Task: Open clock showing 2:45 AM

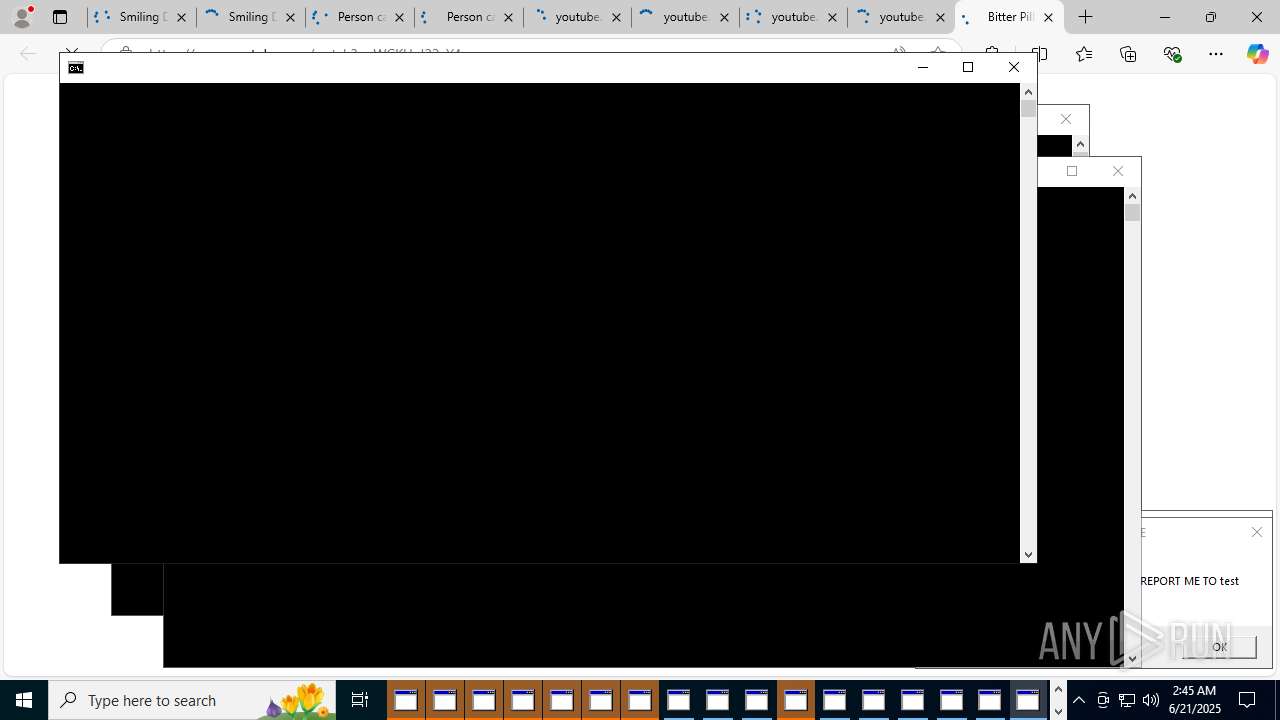Action: (1196, 700)
